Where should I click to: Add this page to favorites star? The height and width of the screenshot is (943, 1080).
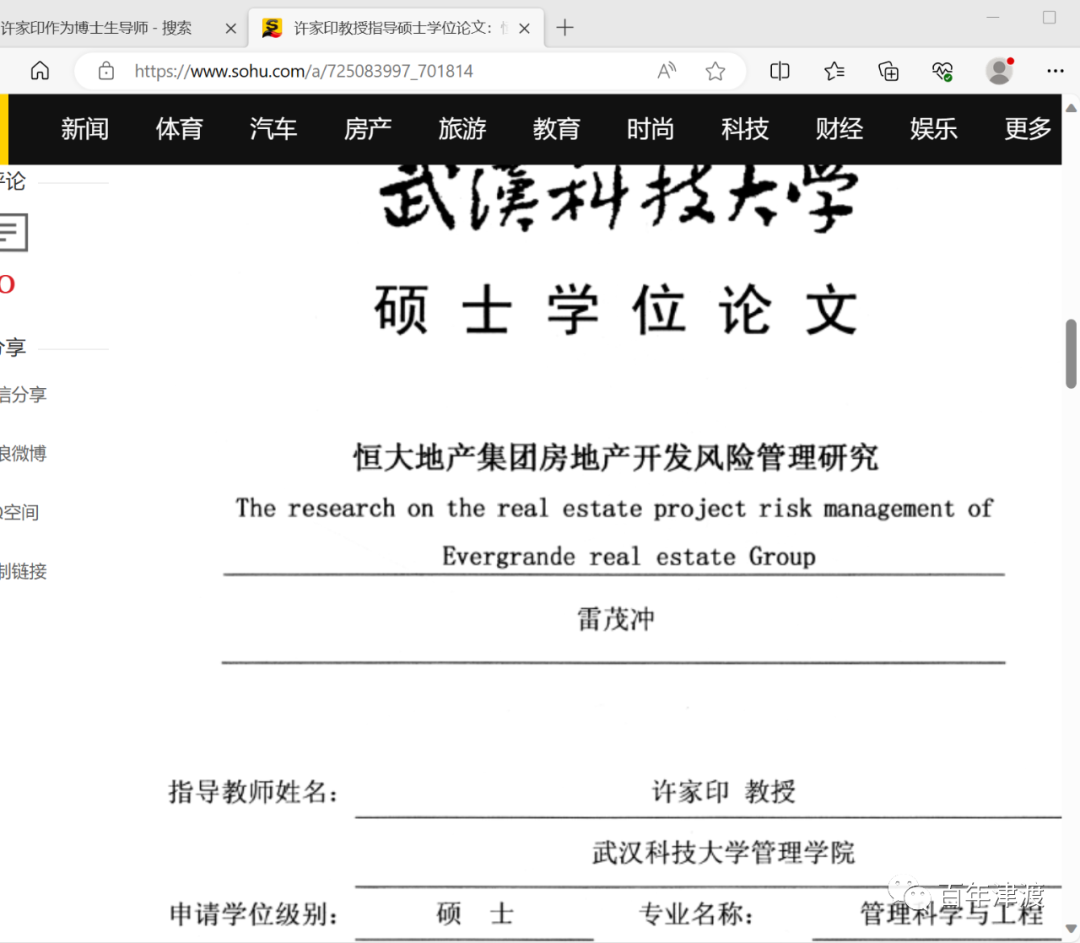tap(715, 71)
